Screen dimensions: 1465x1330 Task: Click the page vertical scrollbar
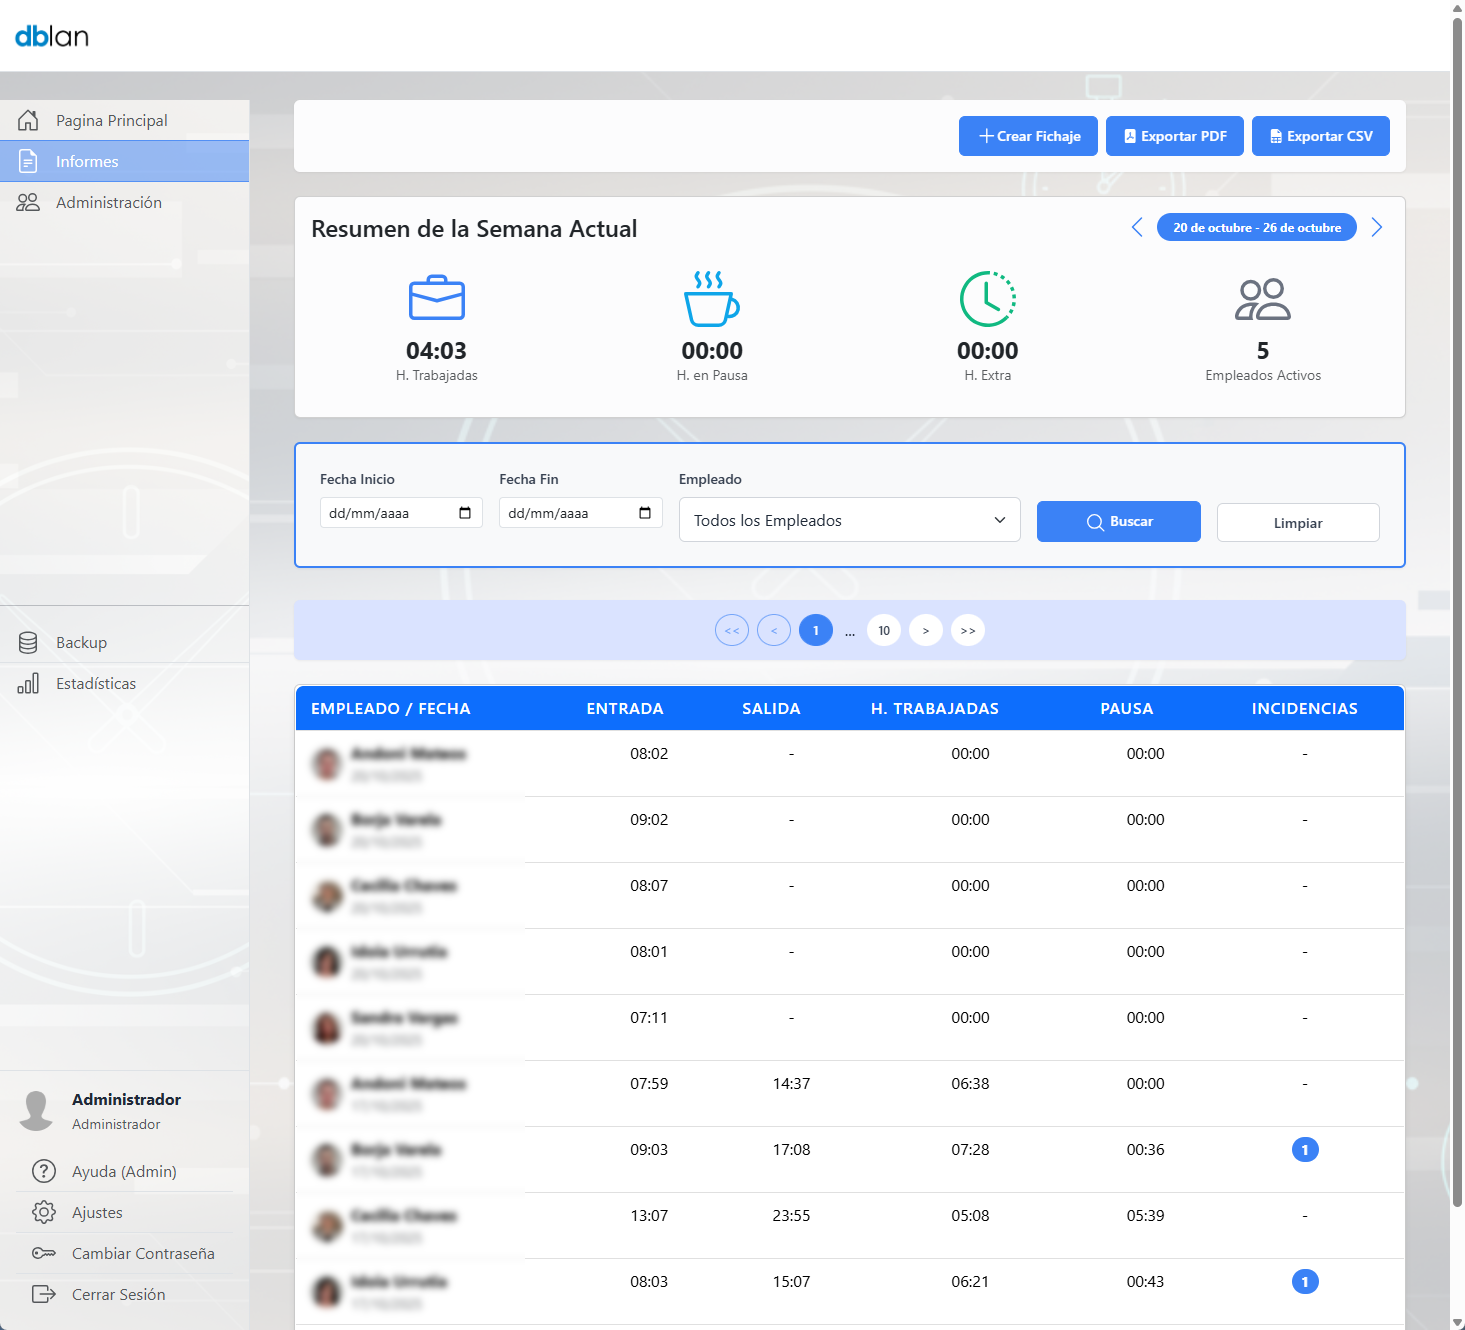1457,600
